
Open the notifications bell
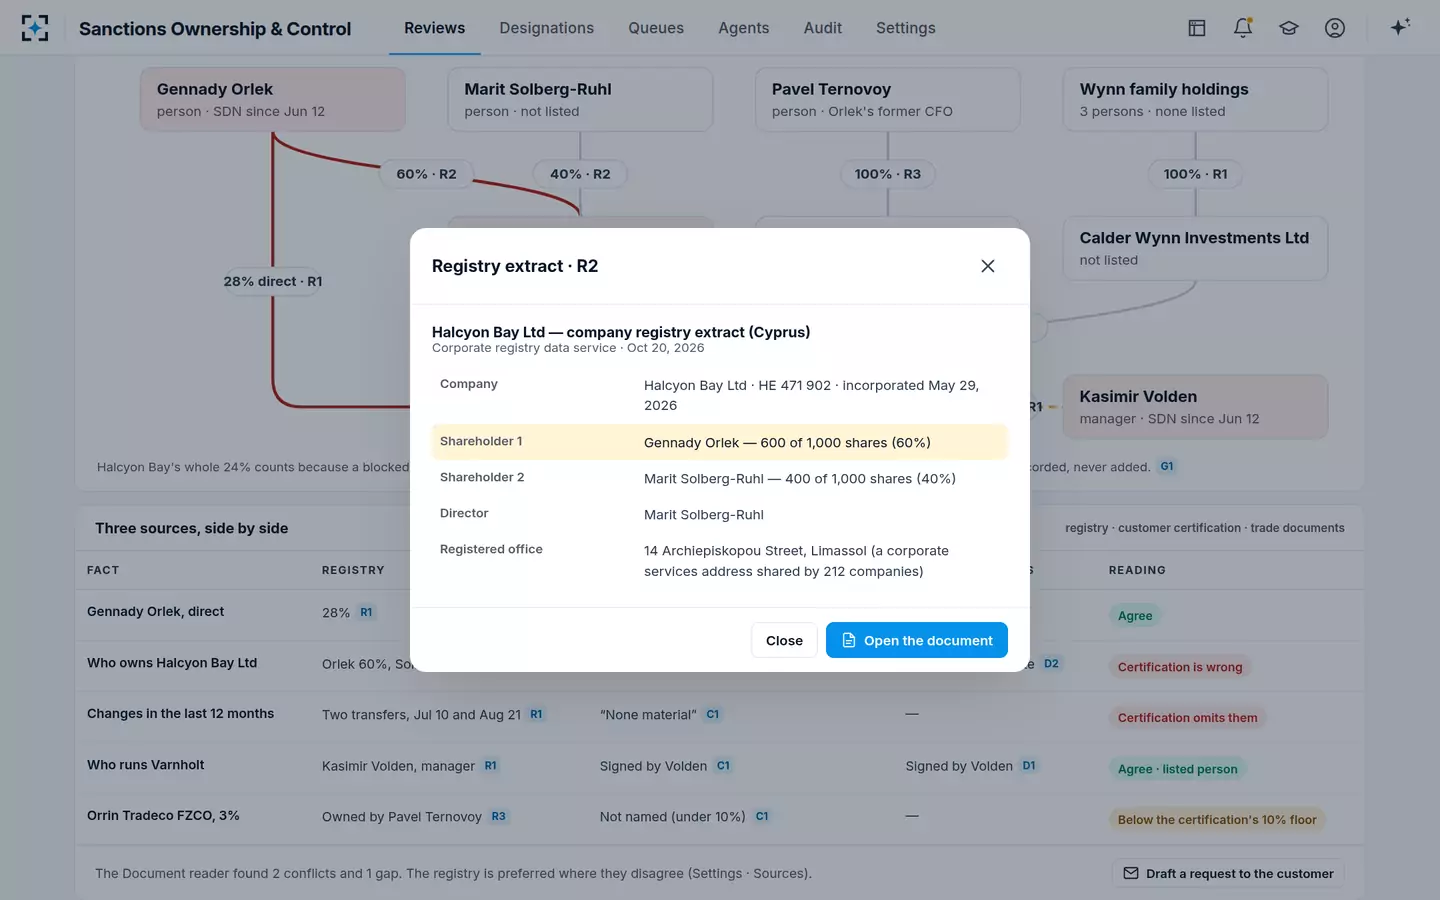click(x=1243, y=28)
